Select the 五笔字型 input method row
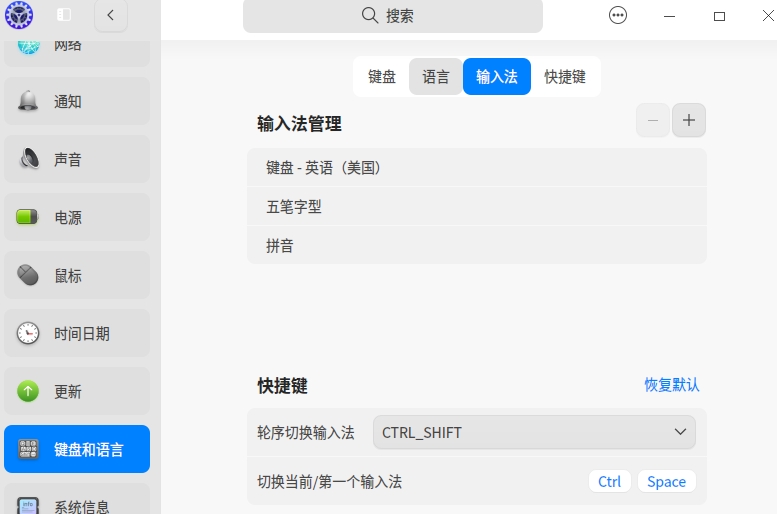777x514 pixels. (x=477, y=206)
